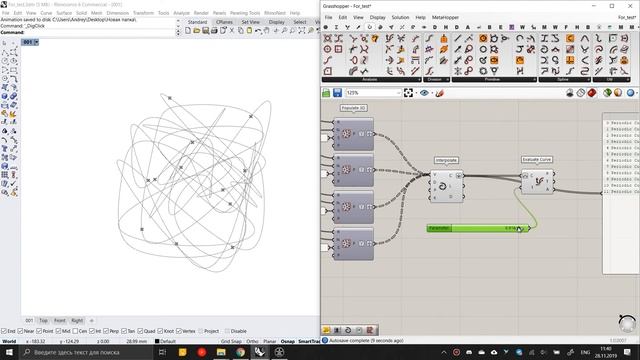Click the orange help question icon in Analysis panel
The height and width of the screenshot is (360, 640).
[375, 38]
